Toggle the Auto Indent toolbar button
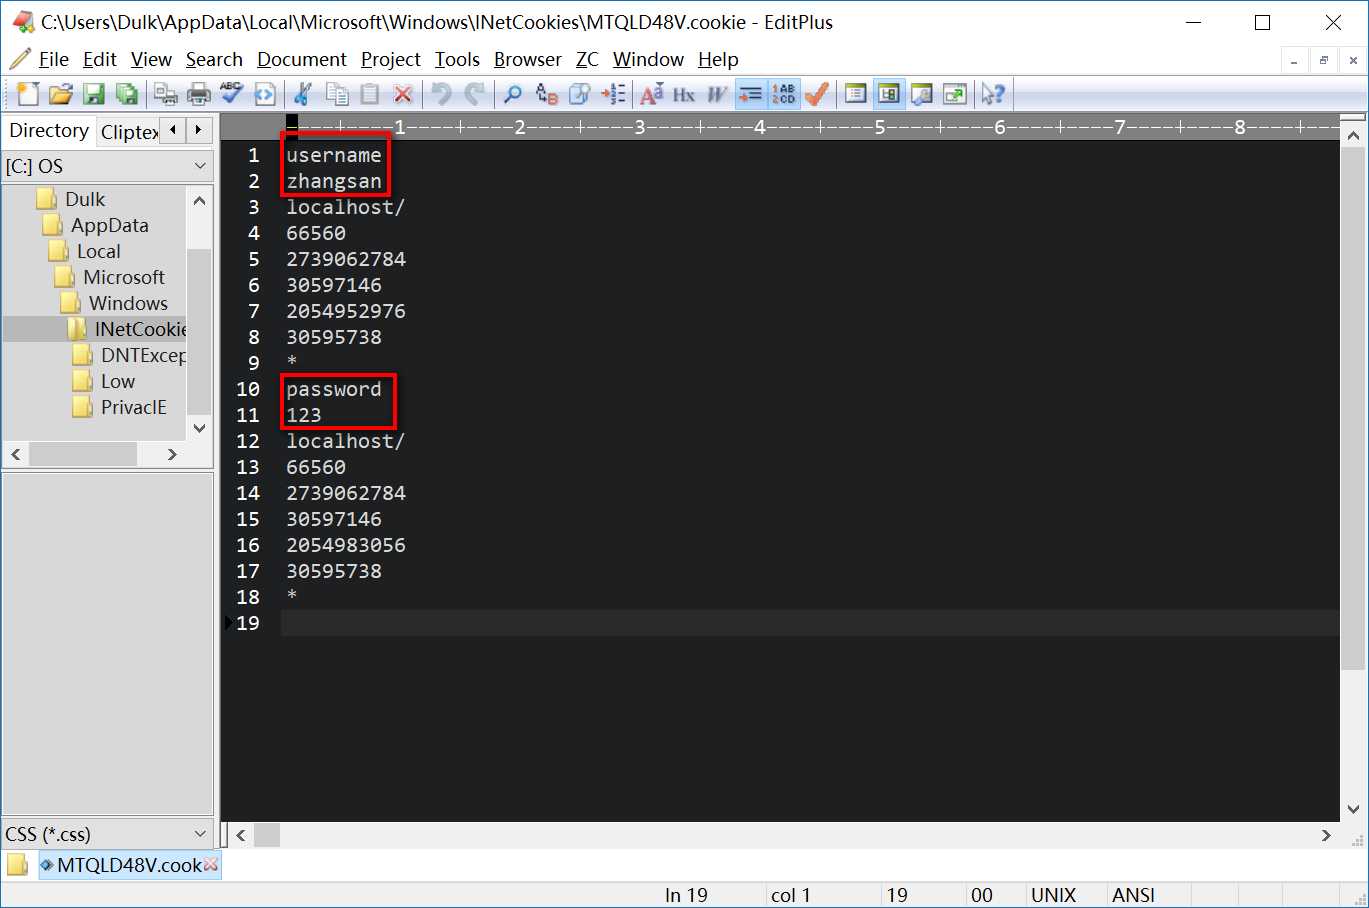Screen dimensions: 1369x908 point(750,94)
